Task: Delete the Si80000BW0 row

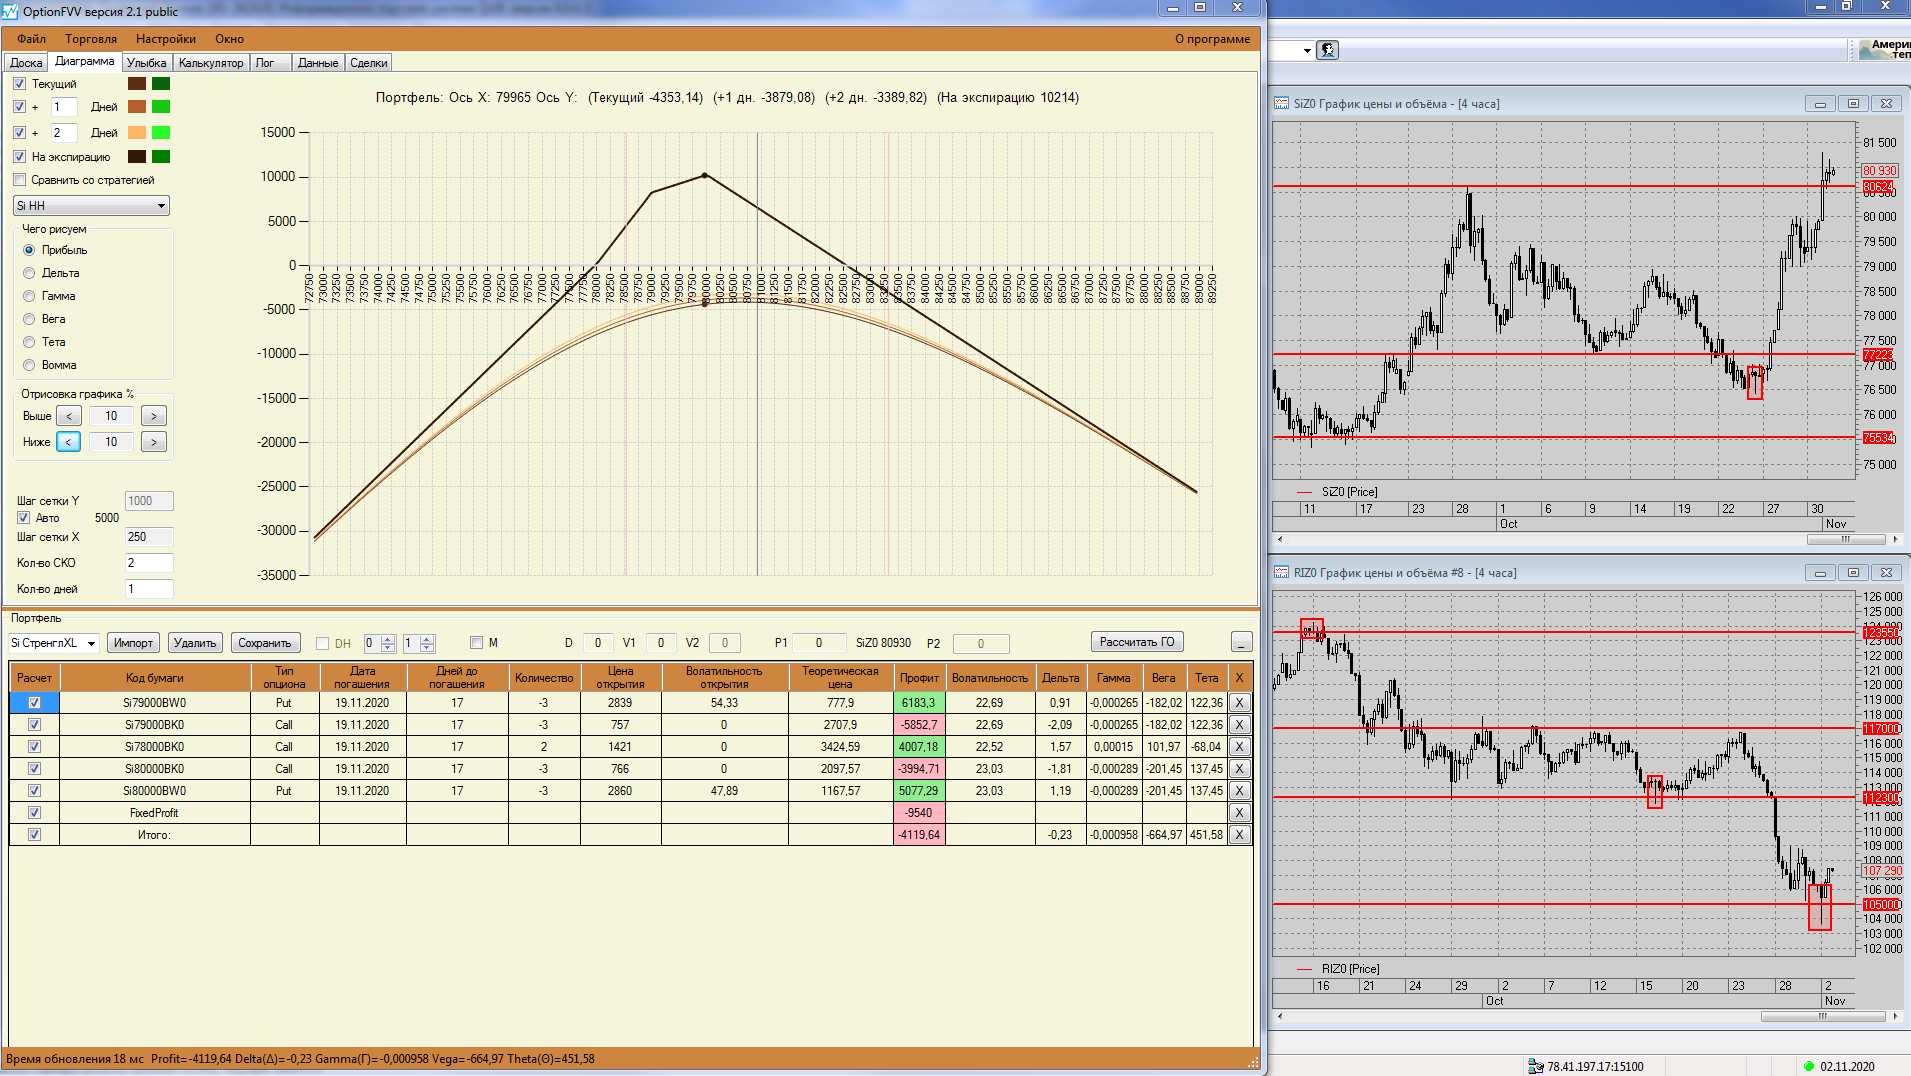Action: pyautogui.click(x=1239, y=791)
